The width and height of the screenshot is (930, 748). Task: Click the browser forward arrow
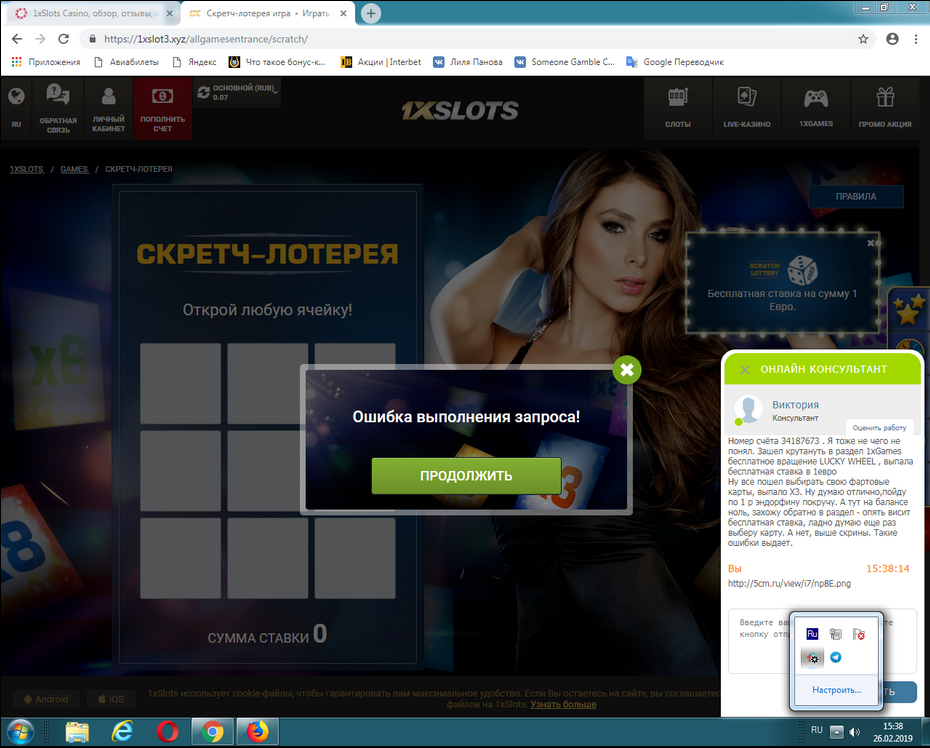(x=40, y=39)
